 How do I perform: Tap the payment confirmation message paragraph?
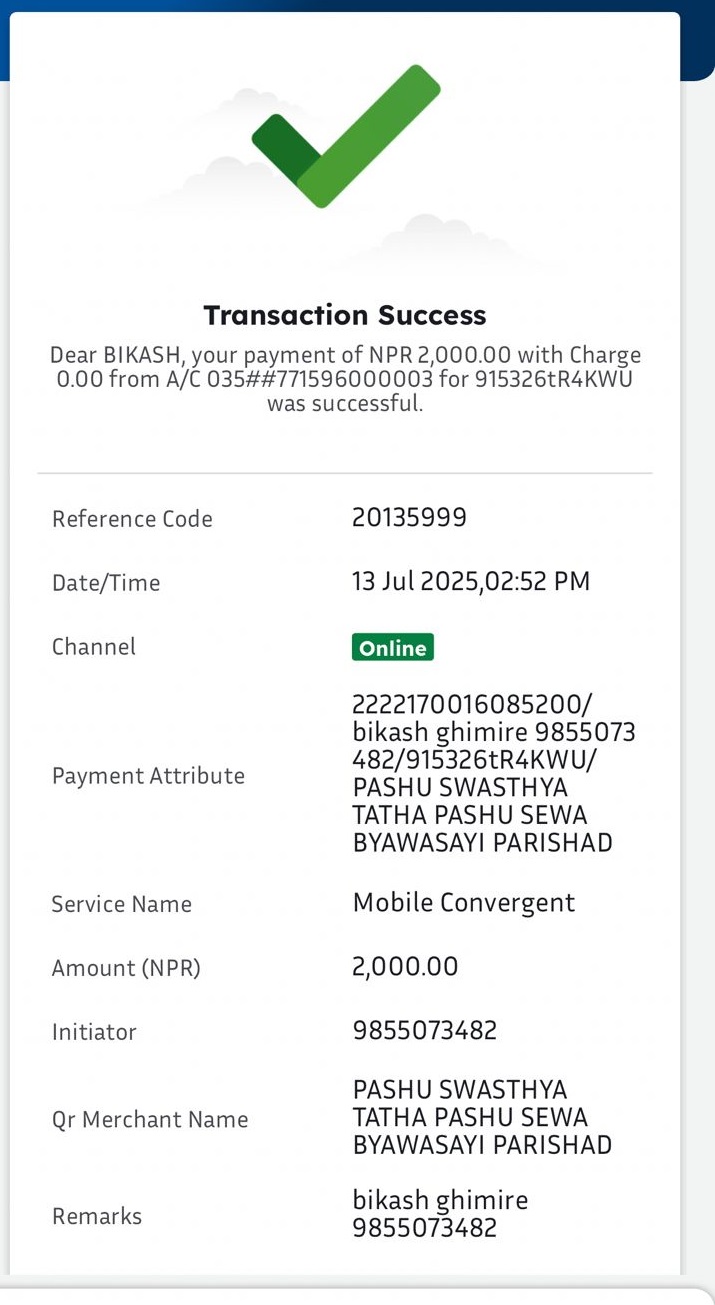tap(345, 380)
